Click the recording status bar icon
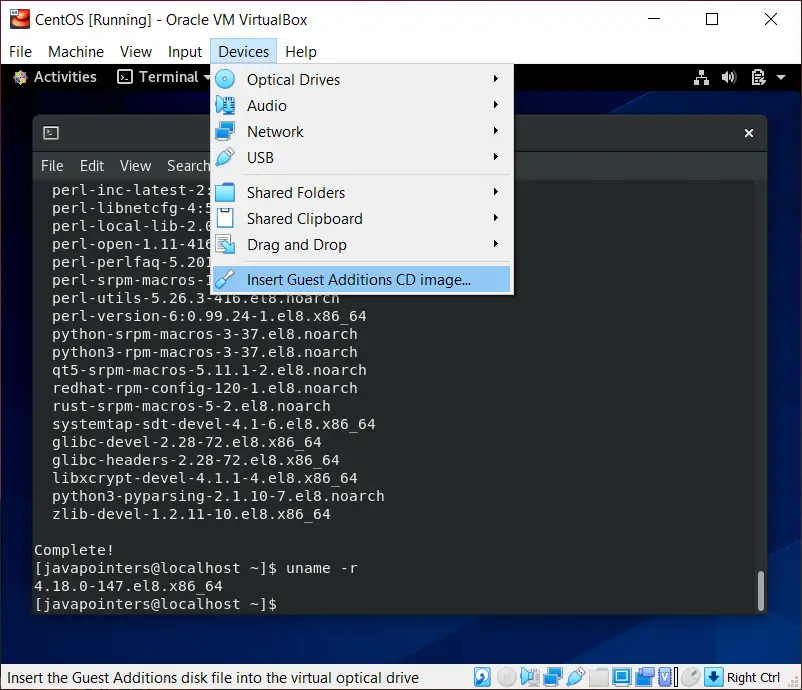This screenshot has height=690, width=802. [644, 677]
